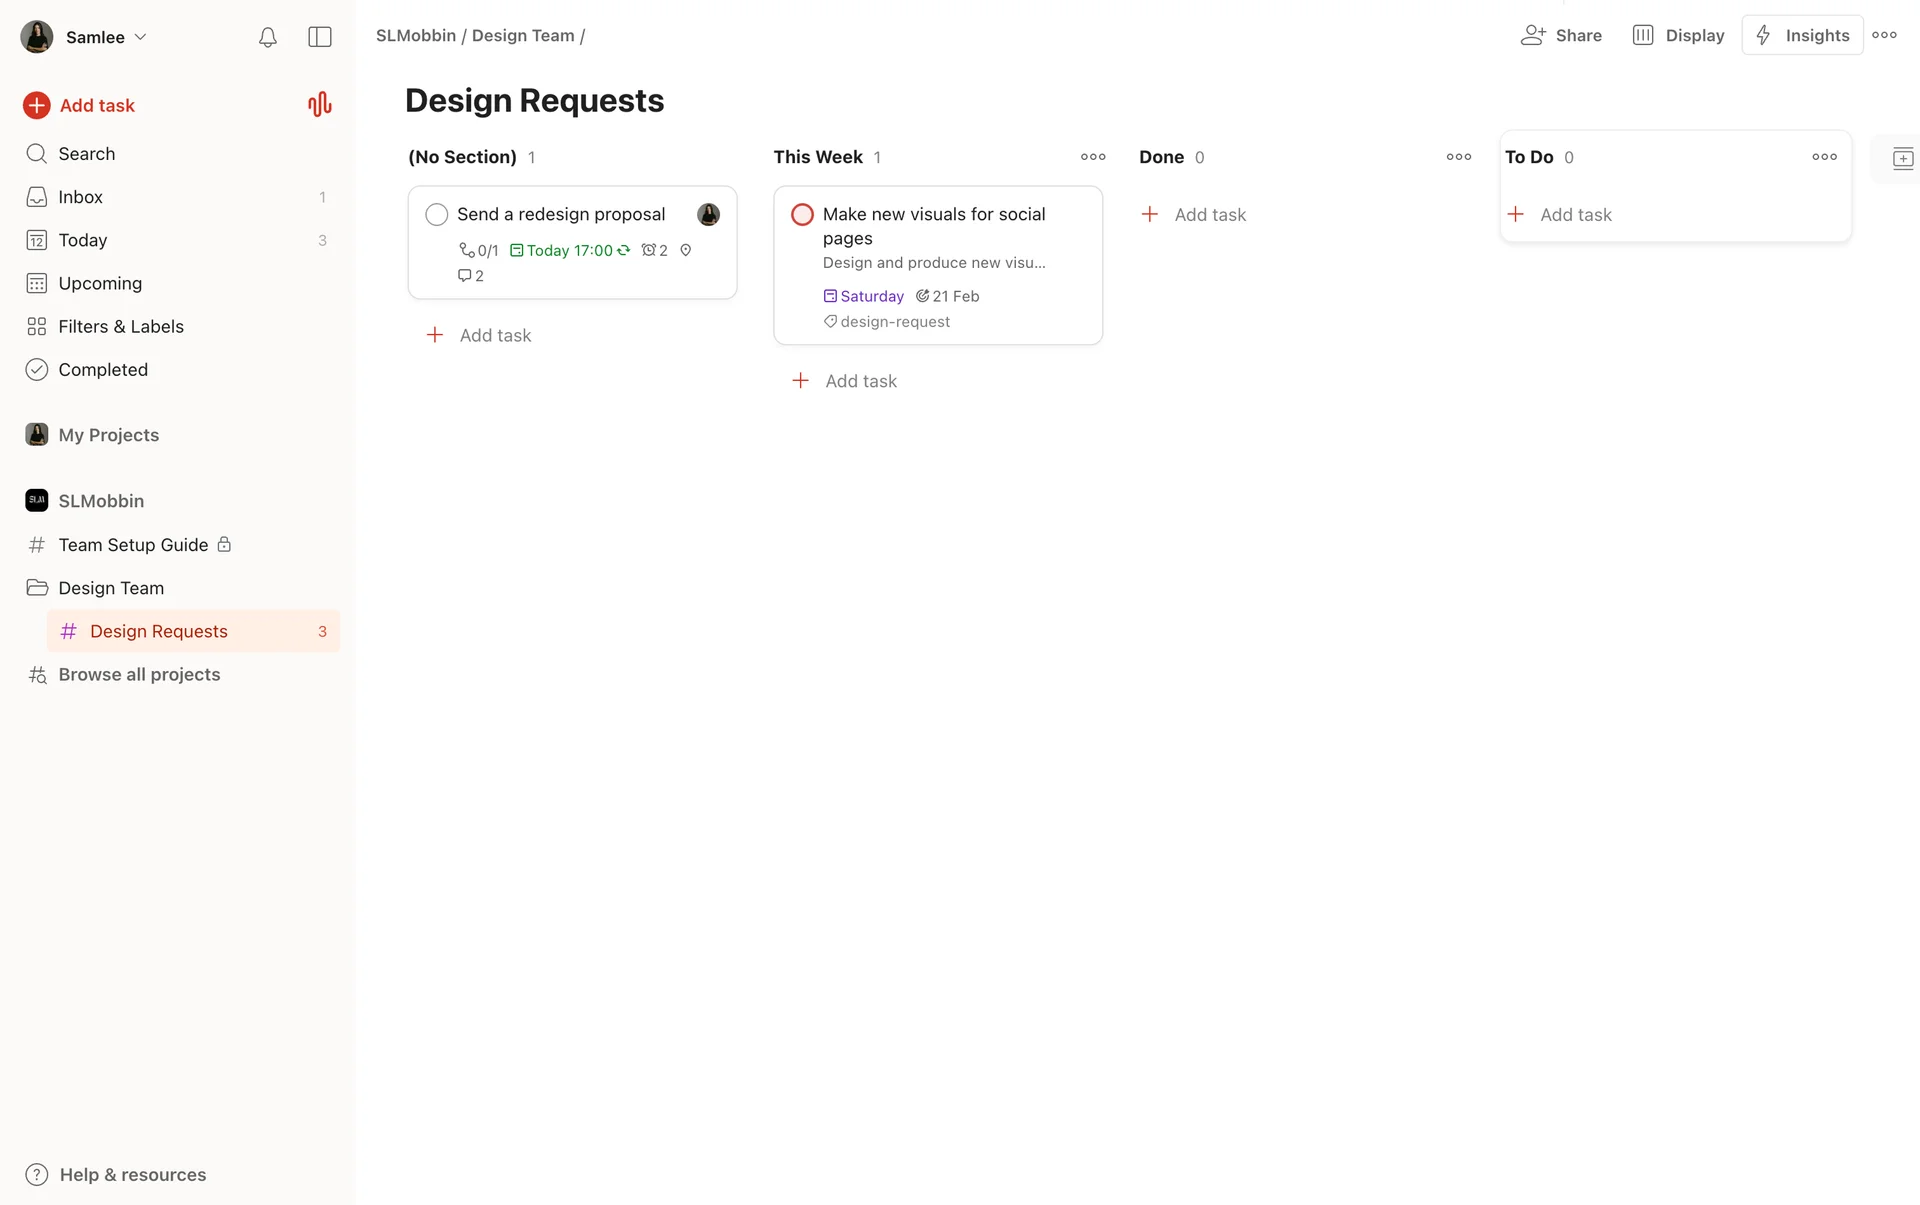Click the add section icon at far right
Image resolution: width=1920 pixels, height=1205 pixels.
[1902, 158]
